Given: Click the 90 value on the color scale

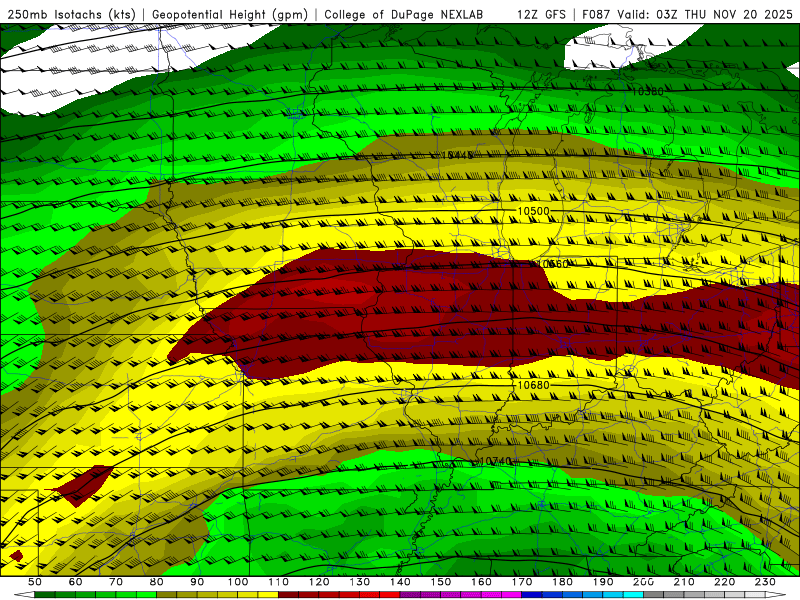Looking at the screenshot, I should coord(197,582).
